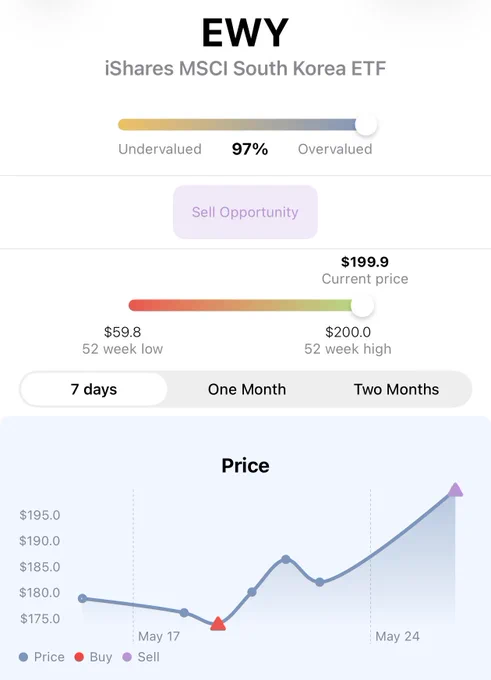Click the red Buy triangle marker on chart

(218, 624)
